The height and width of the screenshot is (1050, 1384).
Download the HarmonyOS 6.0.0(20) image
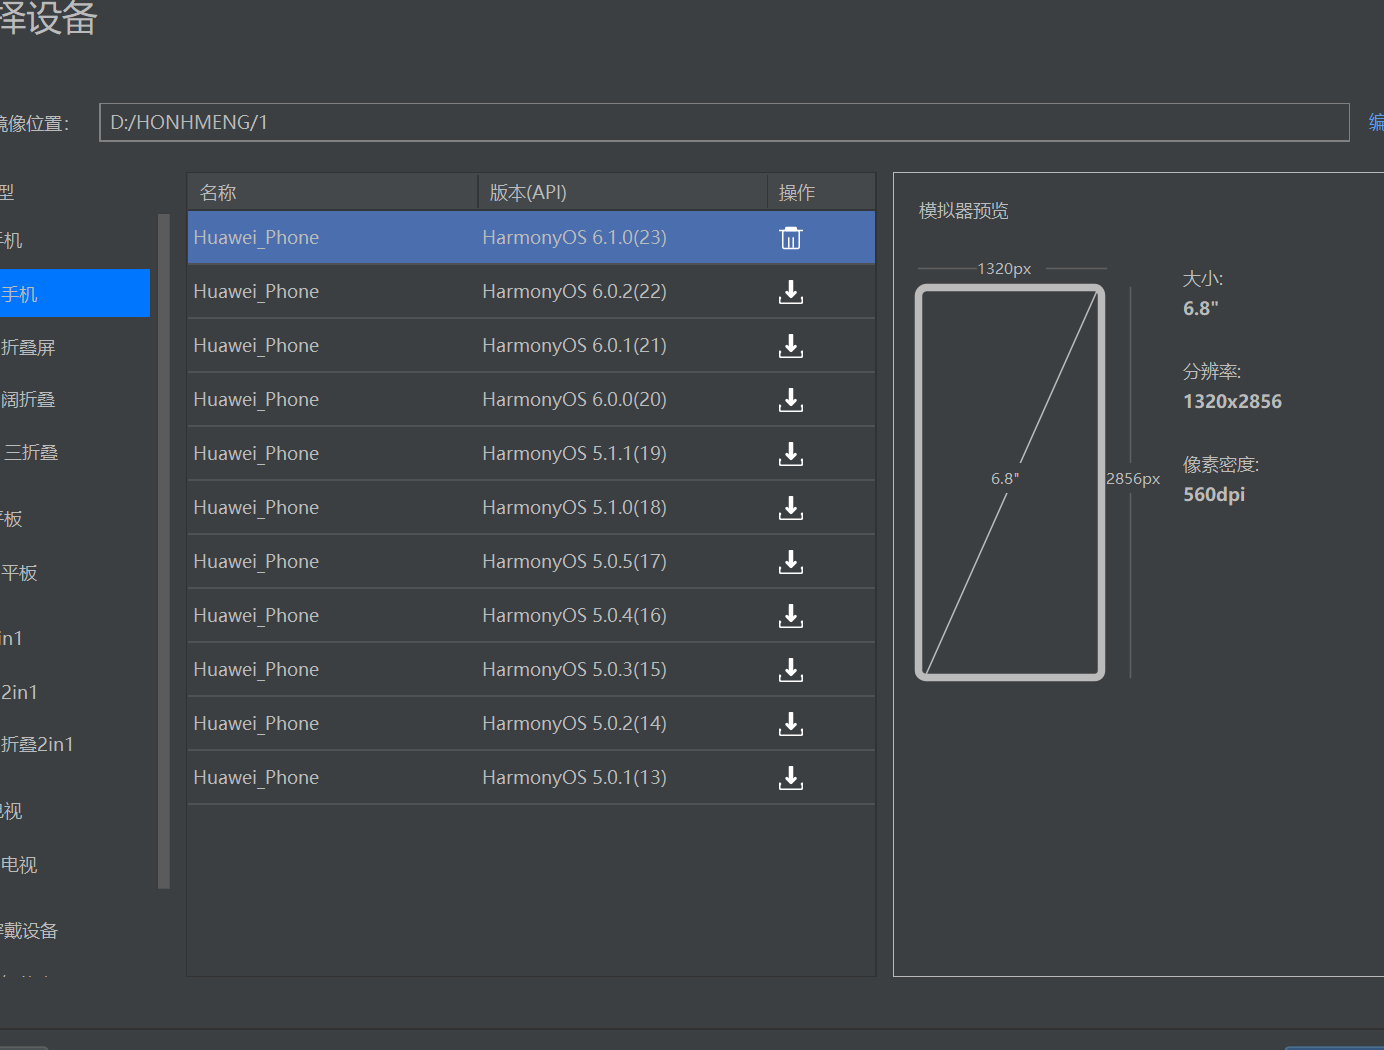point(791,400)
